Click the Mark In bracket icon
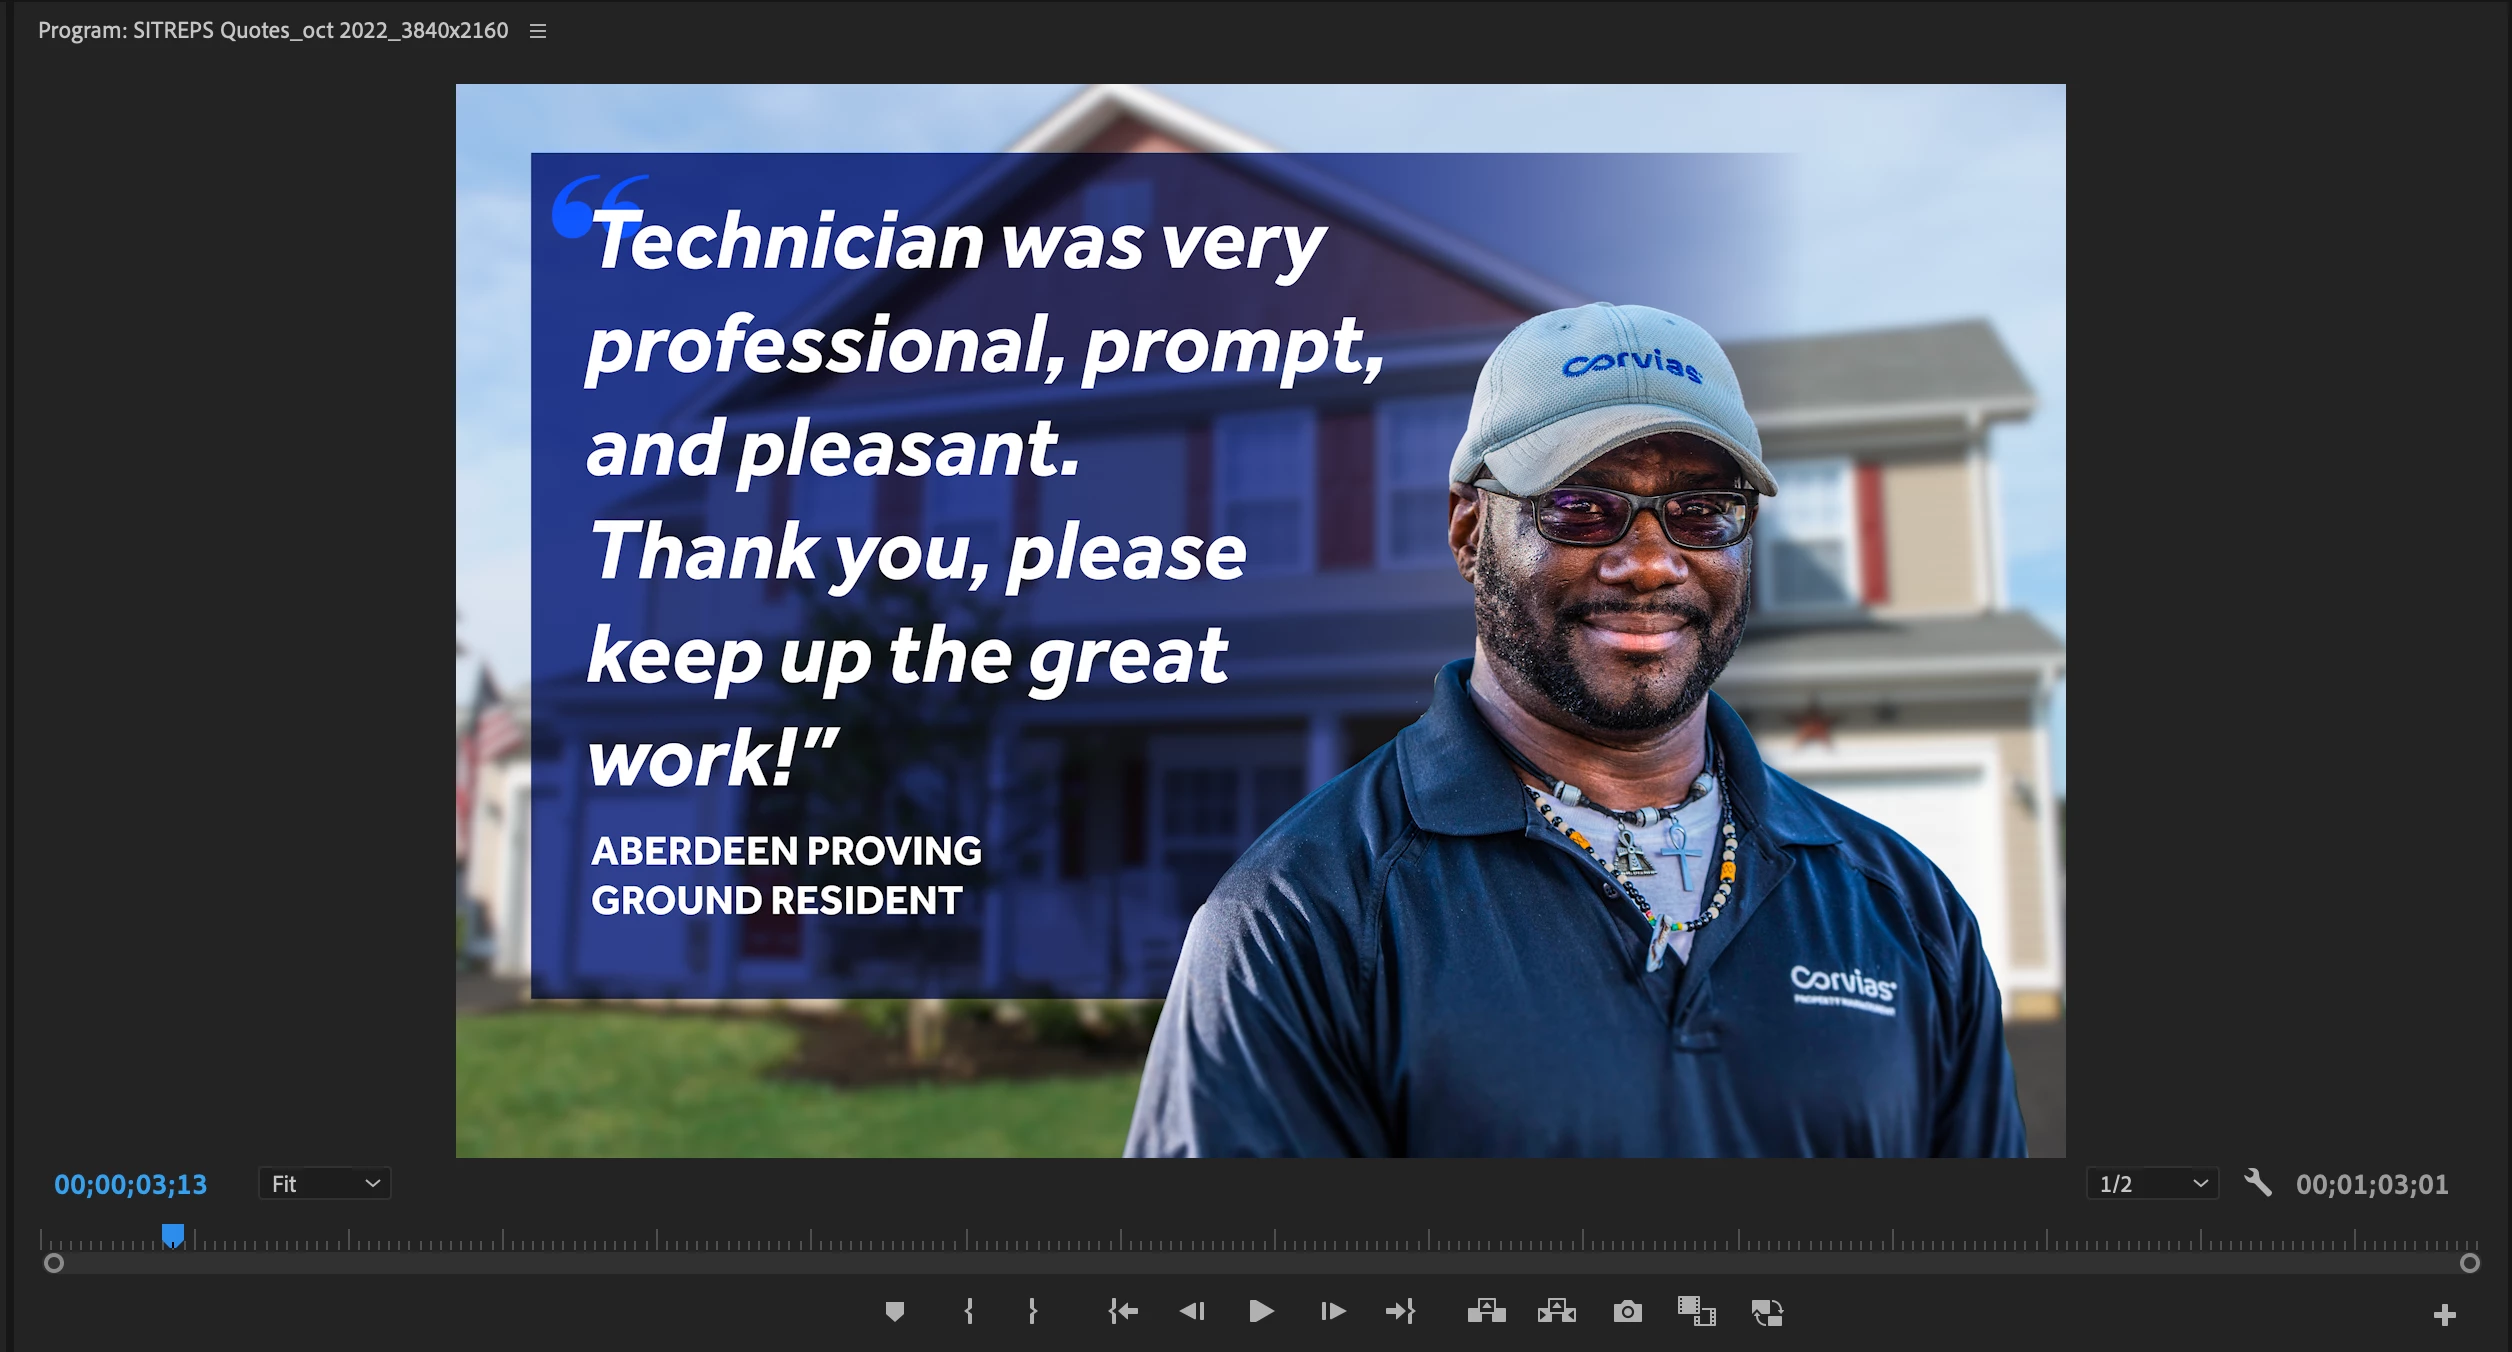Viewport: 2512px width, 1352px height. (x=968, y=1311)
